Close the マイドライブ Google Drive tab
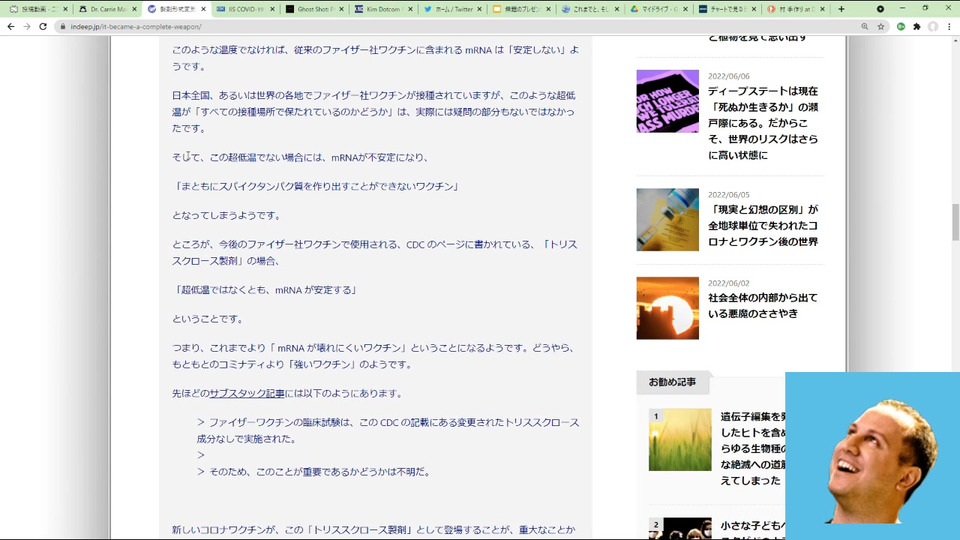Image resolution: width=960 pixels, height=540 pixels. [x=685, y=9]
